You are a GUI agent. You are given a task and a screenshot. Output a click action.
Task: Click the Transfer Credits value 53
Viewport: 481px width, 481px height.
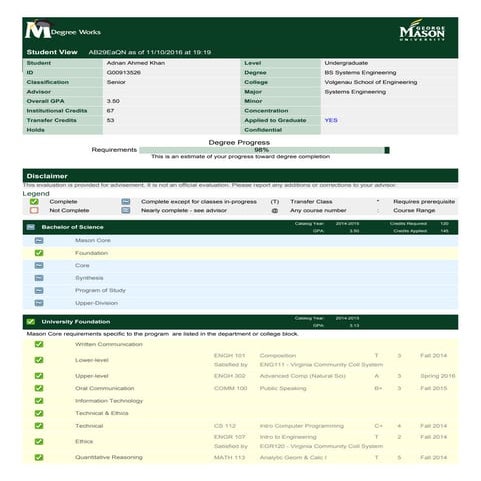click(110, 120)
